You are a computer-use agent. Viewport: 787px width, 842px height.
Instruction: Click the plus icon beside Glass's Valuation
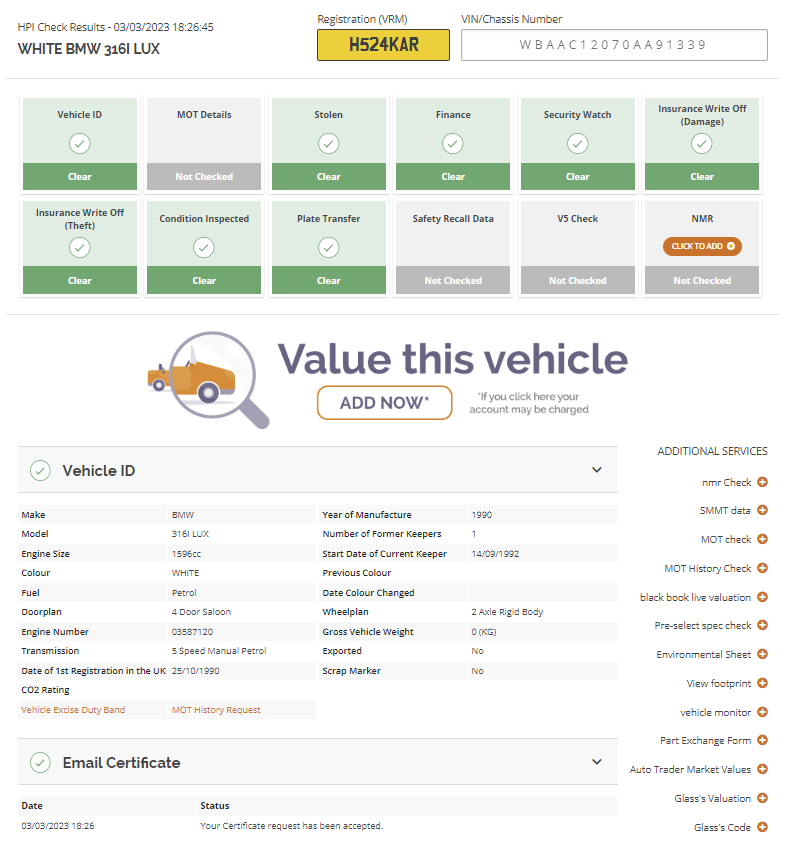762,797
